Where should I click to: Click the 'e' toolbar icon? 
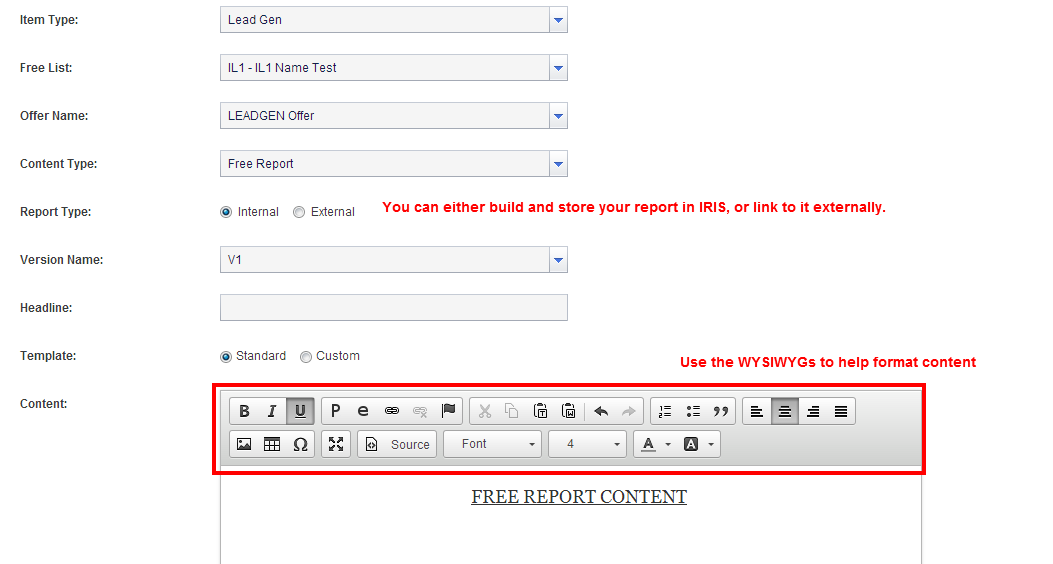(x=363, y=410)
